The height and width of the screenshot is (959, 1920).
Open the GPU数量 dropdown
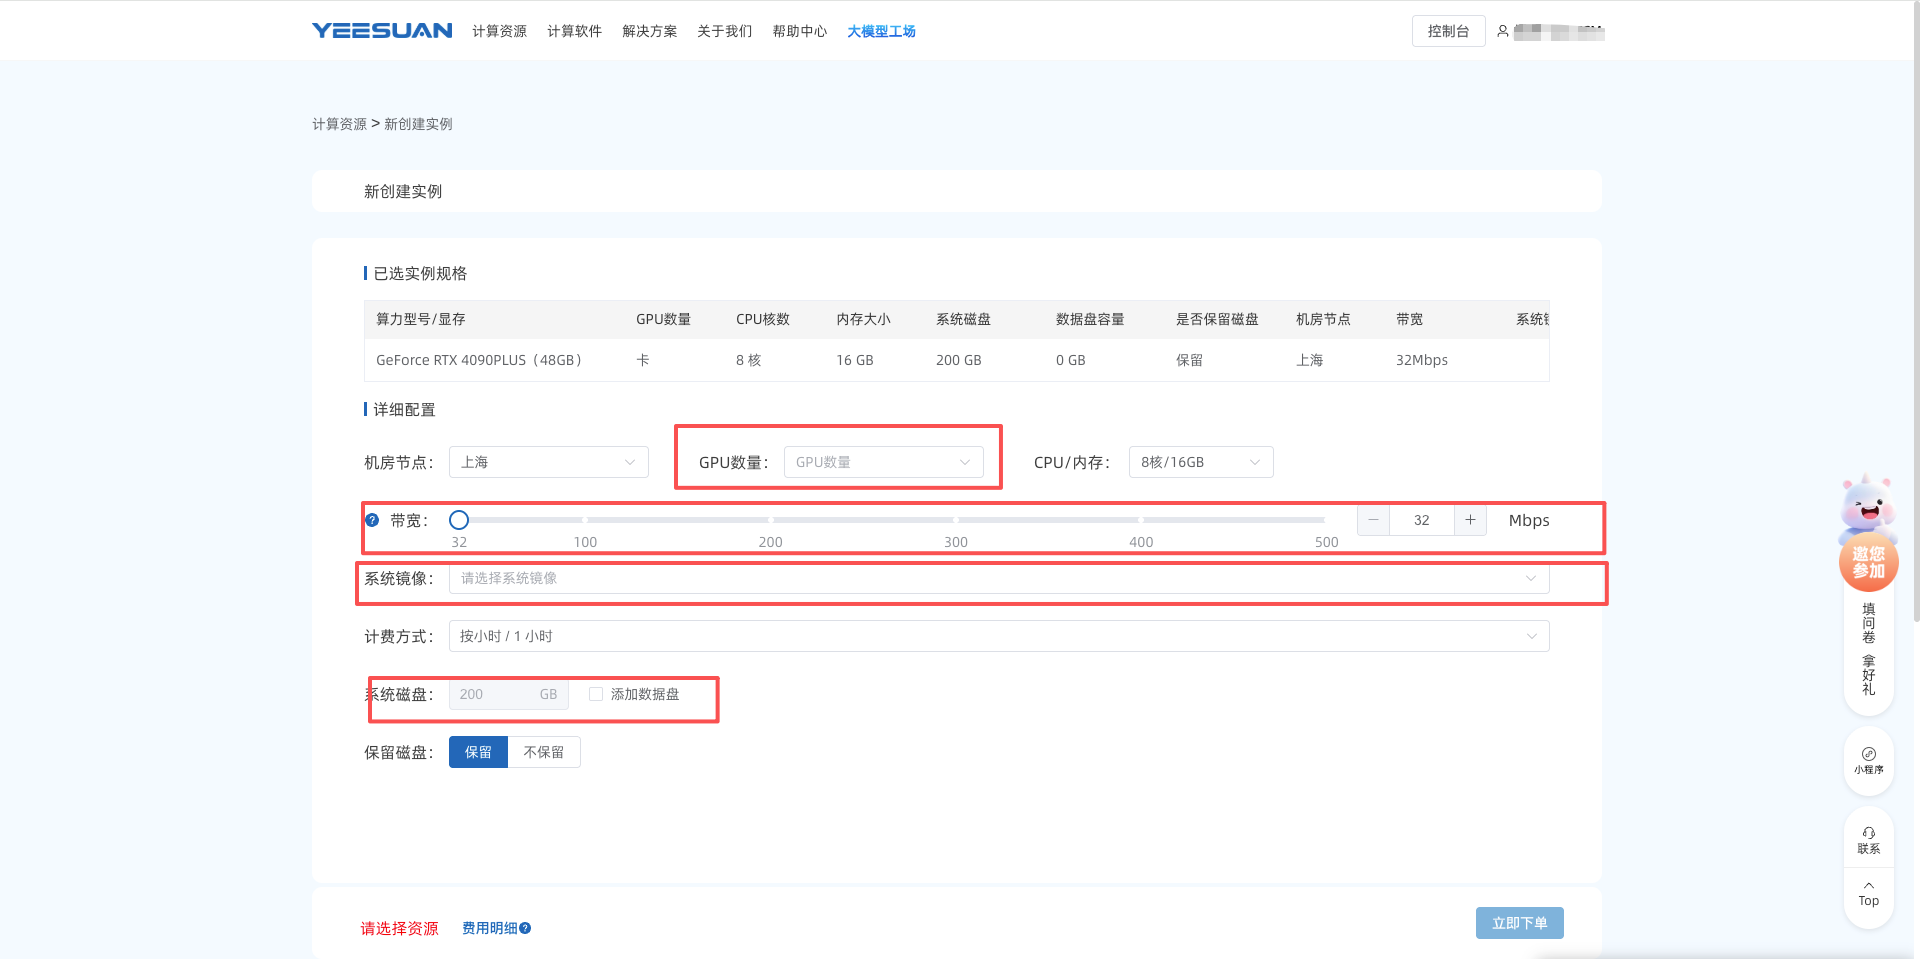coord(883,462)
